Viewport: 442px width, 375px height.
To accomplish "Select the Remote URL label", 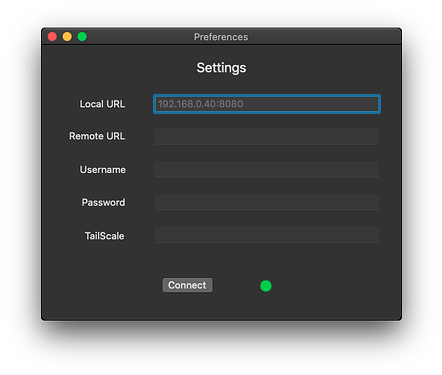I will pos(97,136).
